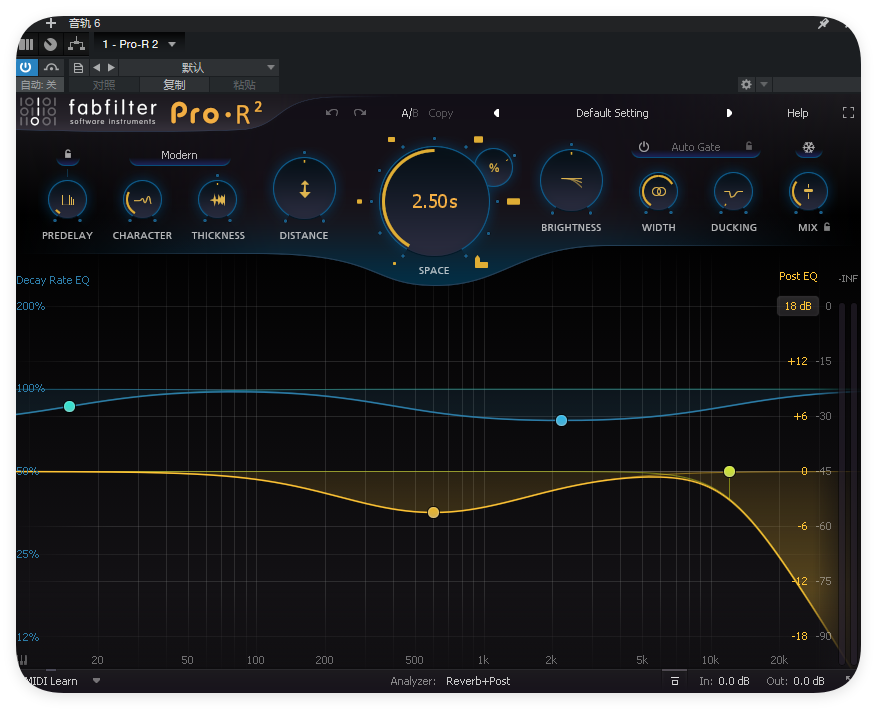Click the MIX knob
Screen dimensions: 877x709
[x=808, y=192]
